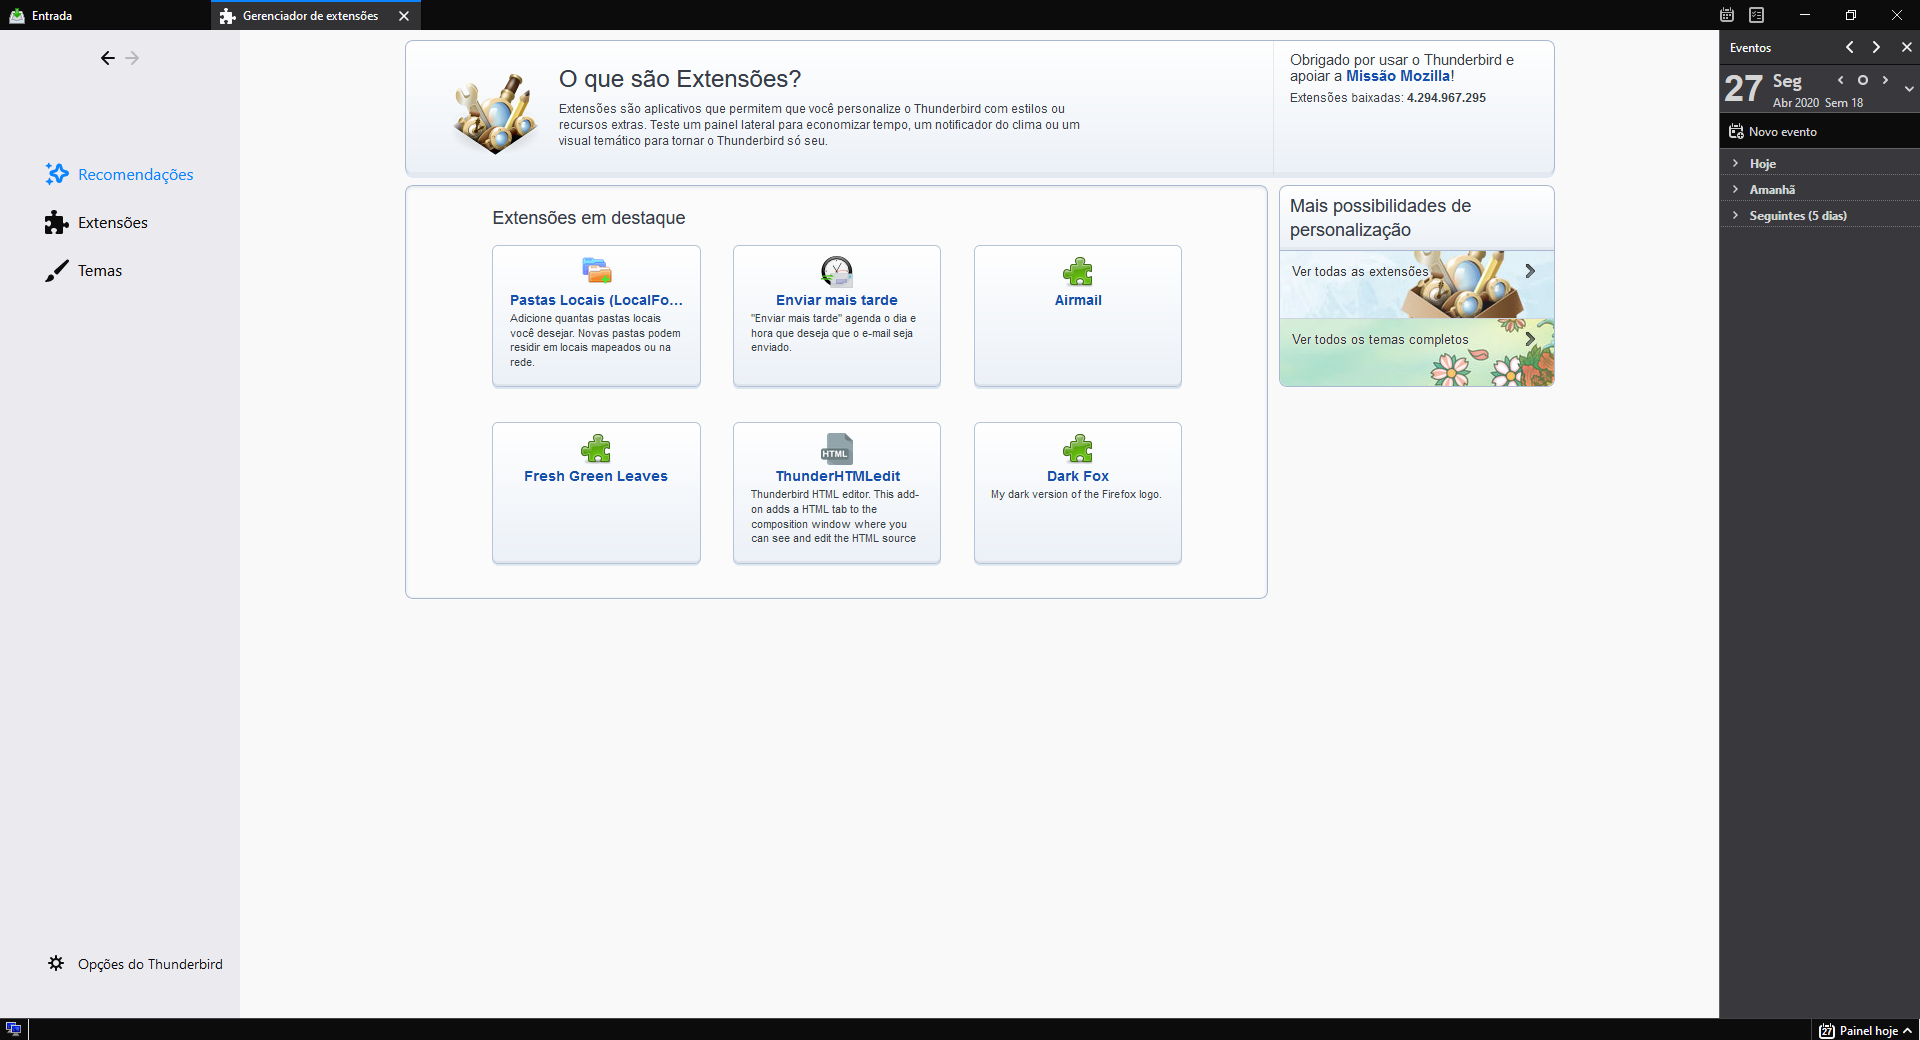The height and width of the screenshot is (1040, 1920).
Task: Expand the Seguintes (5 dias) section
Action: (1736, 215)
